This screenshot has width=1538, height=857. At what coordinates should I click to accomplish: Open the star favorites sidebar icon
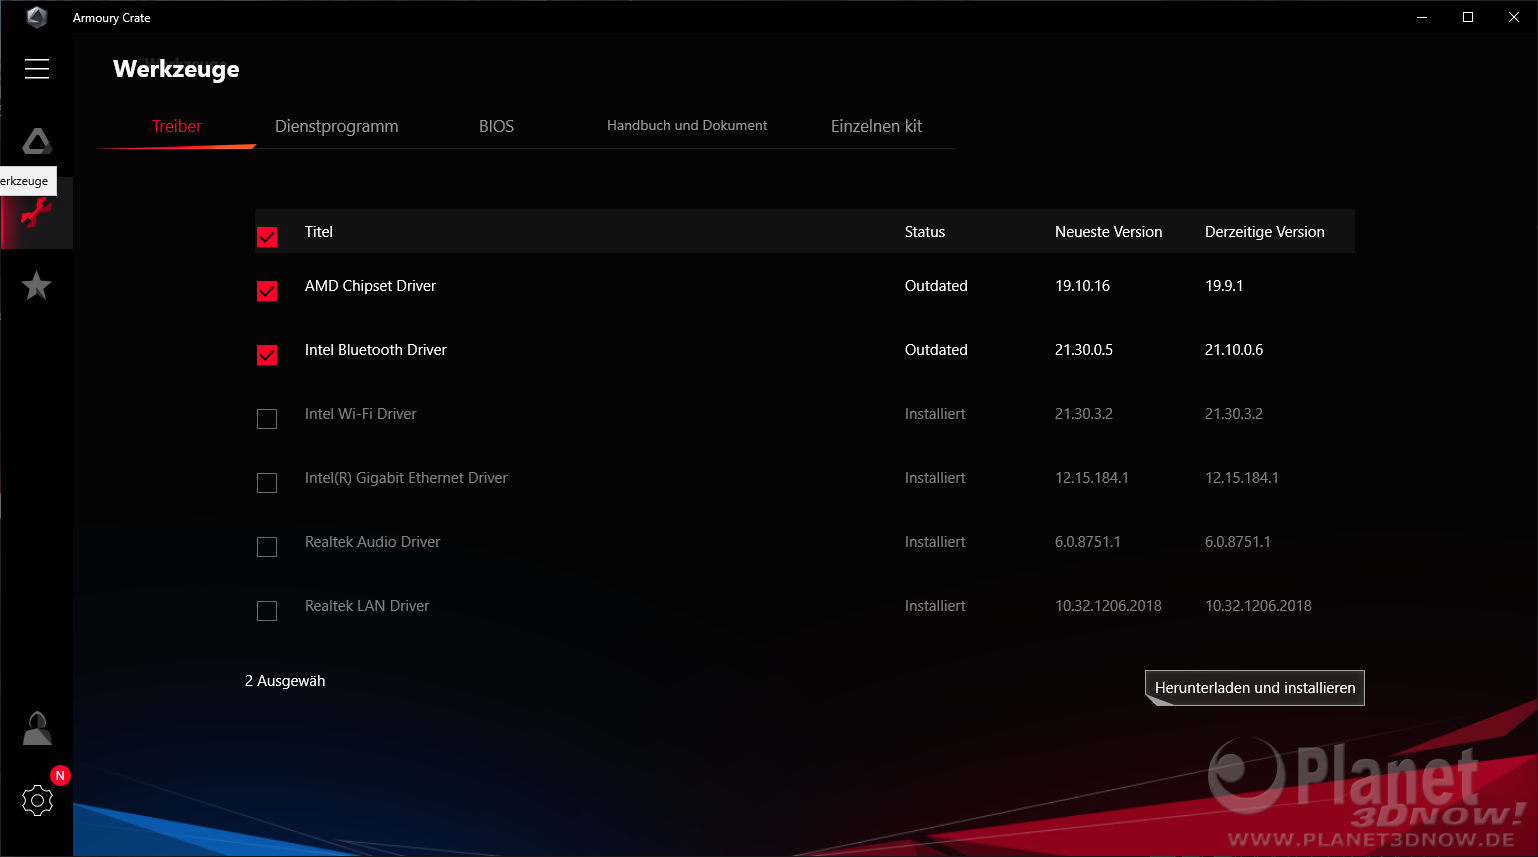tap(37, 286)
